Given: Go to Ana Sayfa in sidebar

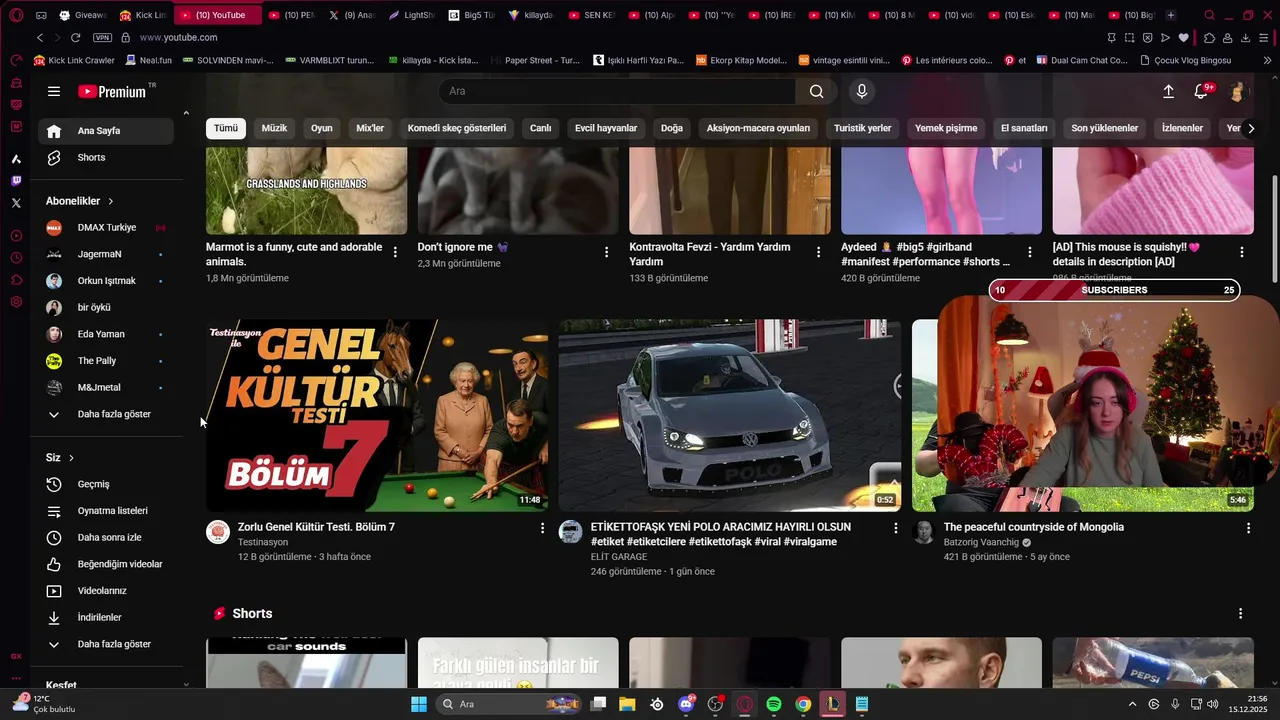Looking at the screenshot, I should point(105,131).
